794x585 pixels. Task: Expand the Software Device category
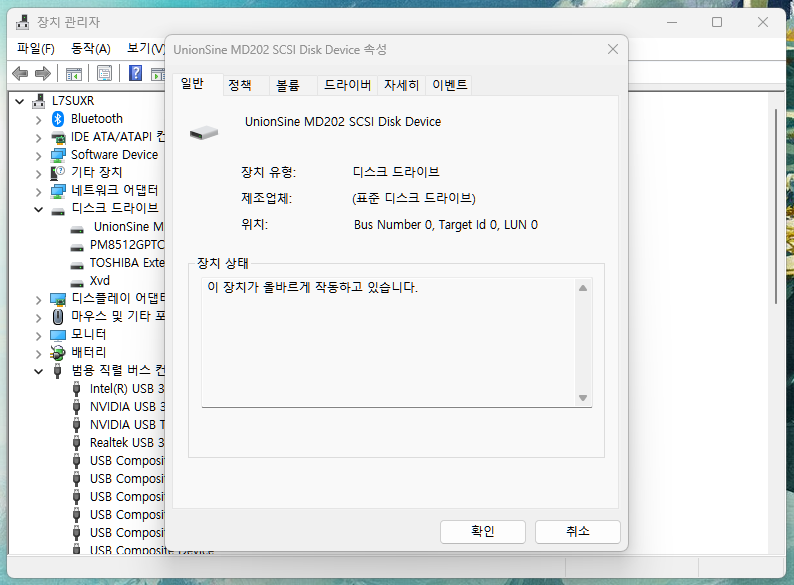pos(38,156)
